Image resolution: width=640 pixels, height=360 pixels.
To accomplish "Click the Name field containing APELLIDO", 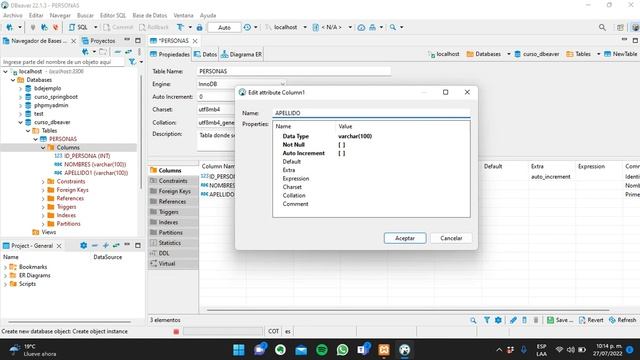I will (371, 113).
